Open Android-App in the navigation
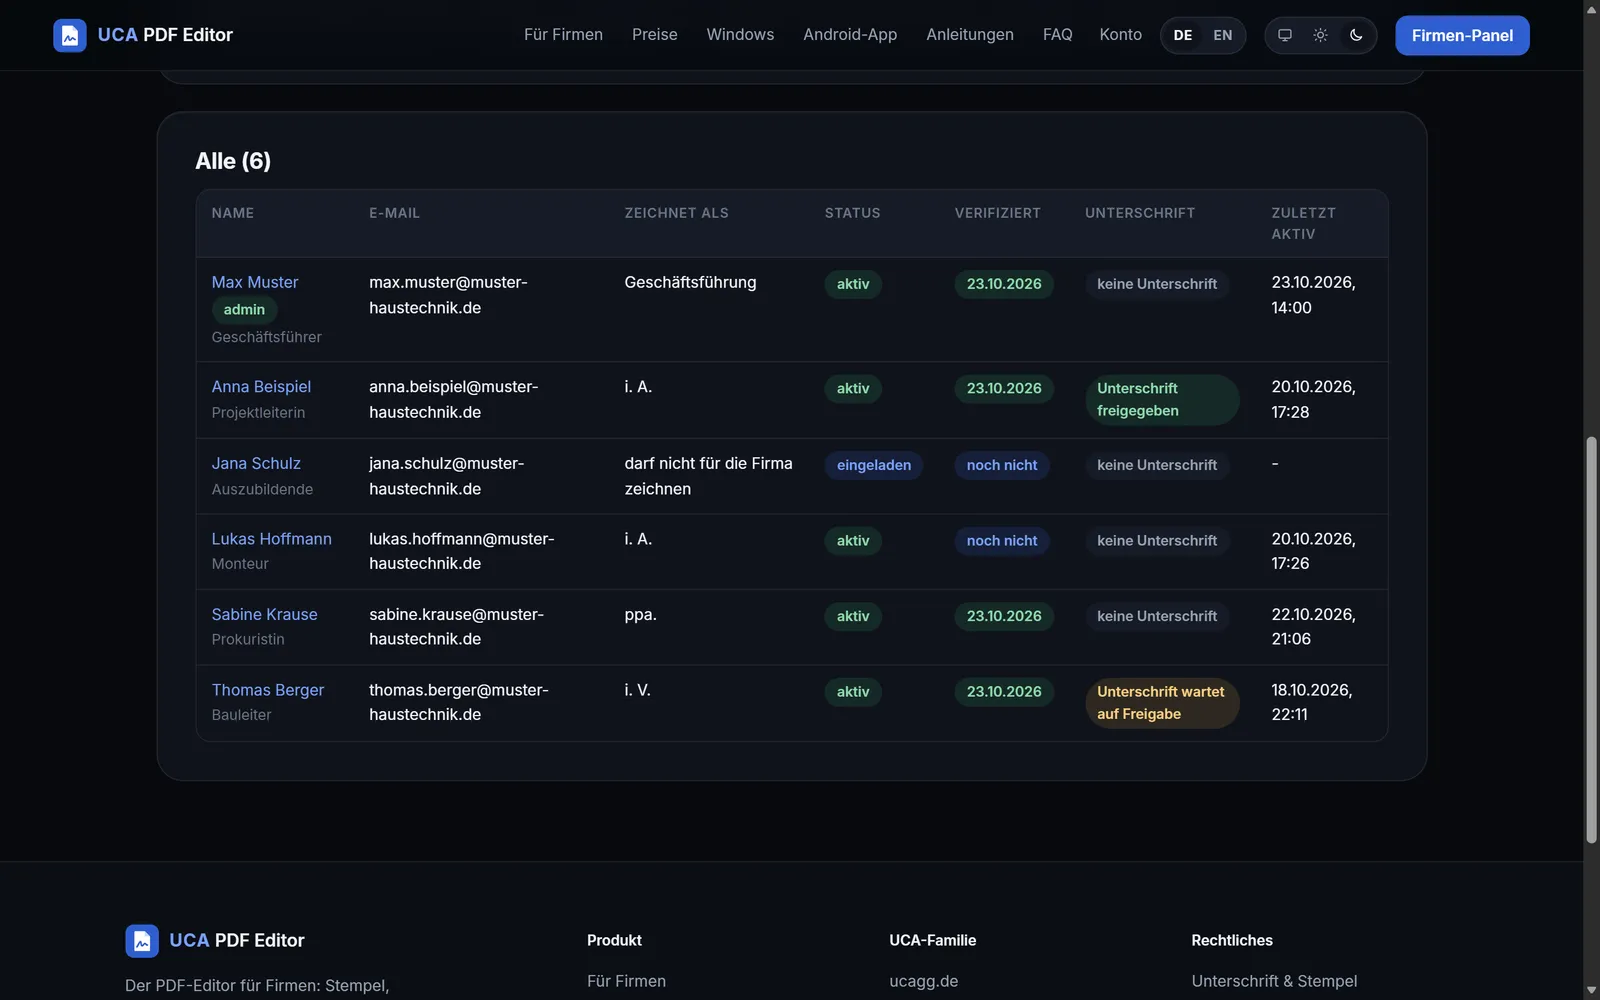 pos(850,35)
